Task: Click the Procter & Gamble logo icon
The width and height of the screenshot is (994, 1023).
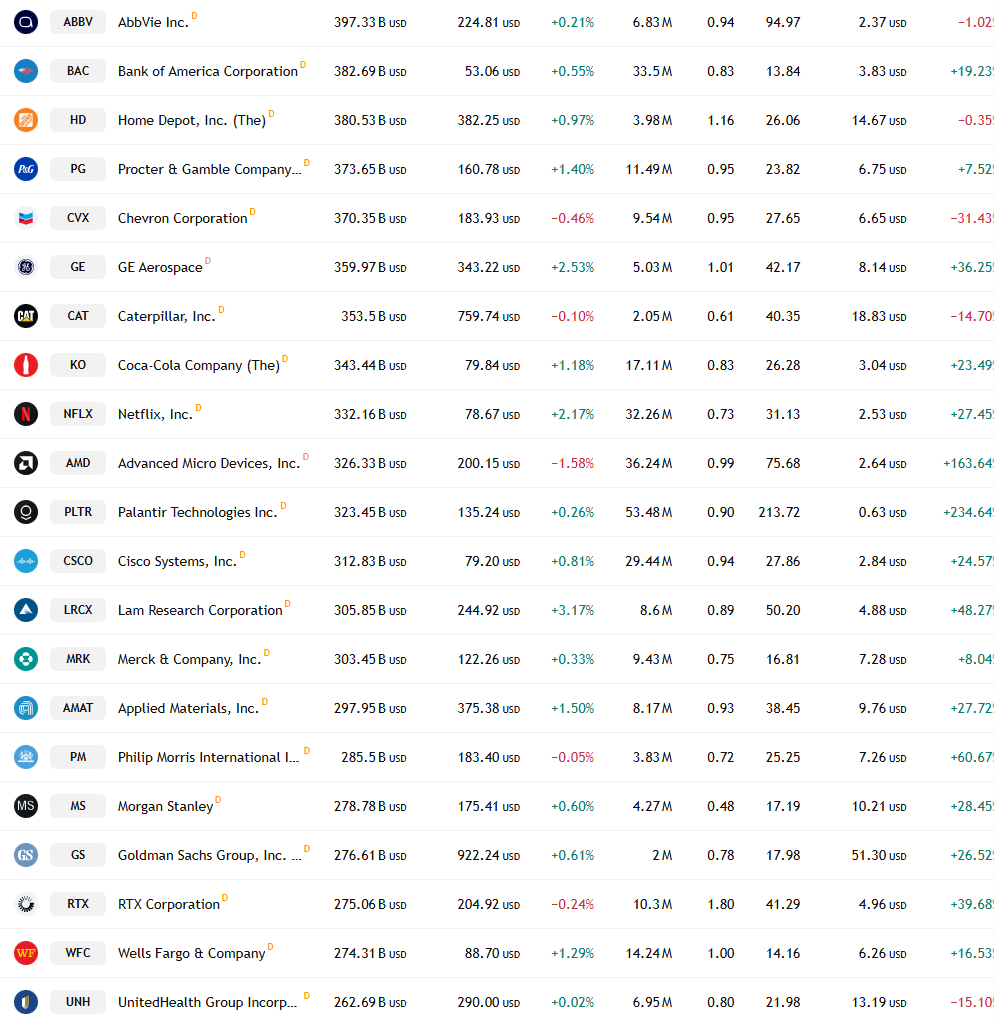Action: pos(26,169)
